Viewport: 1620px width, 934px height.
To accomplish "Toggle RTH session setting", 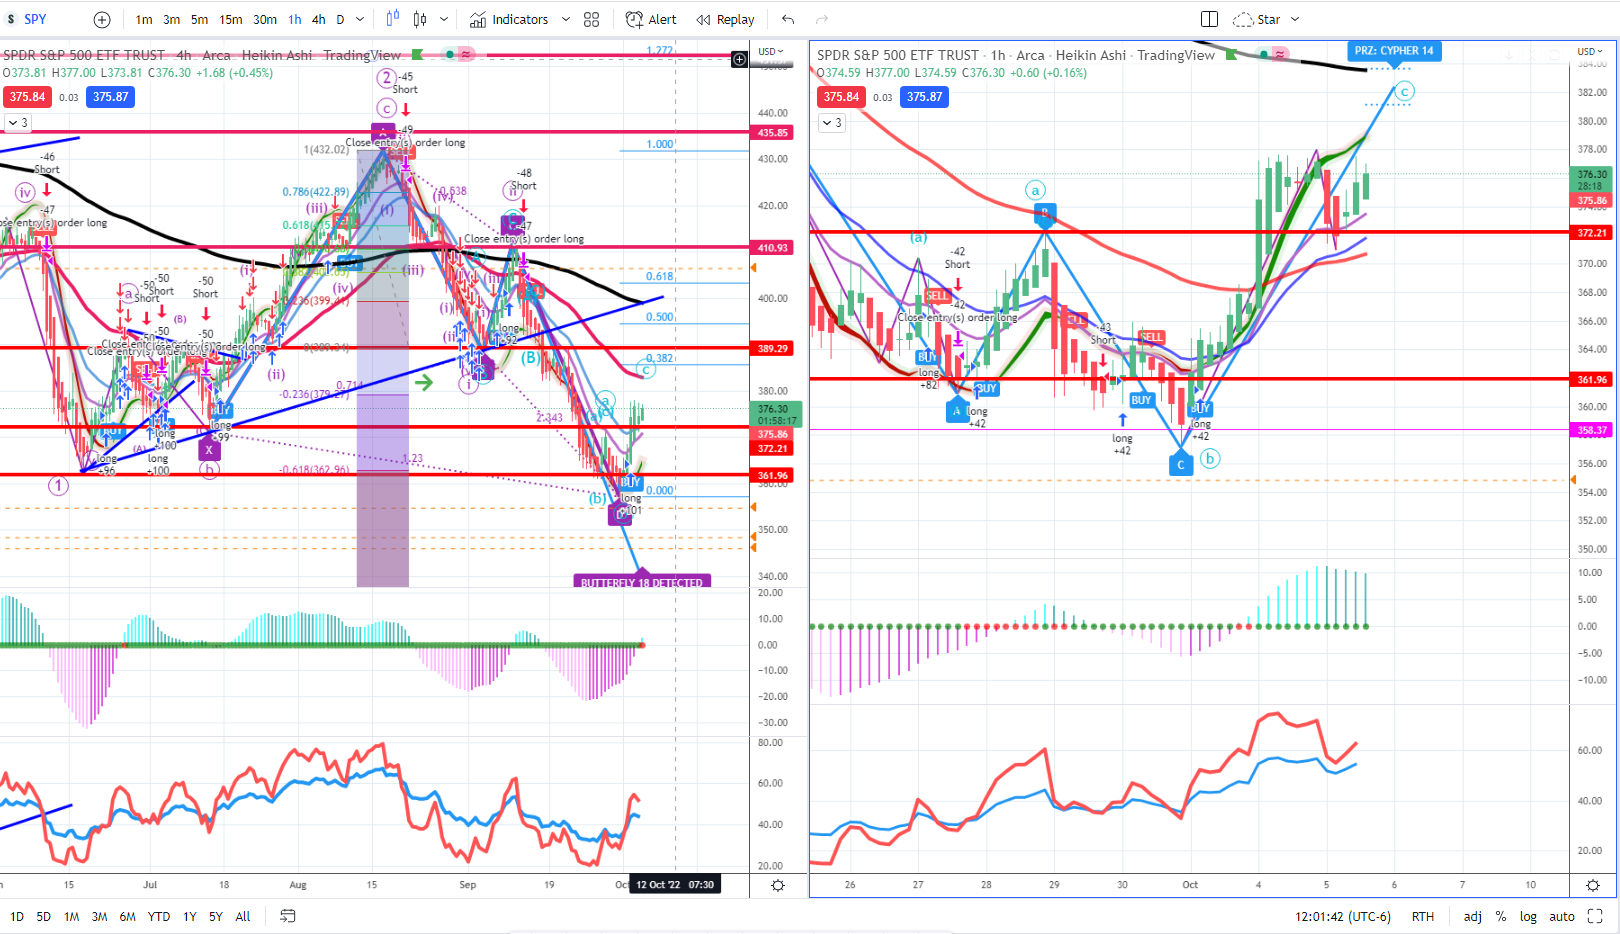I will pyautogui.click(x=1423, y=916).
